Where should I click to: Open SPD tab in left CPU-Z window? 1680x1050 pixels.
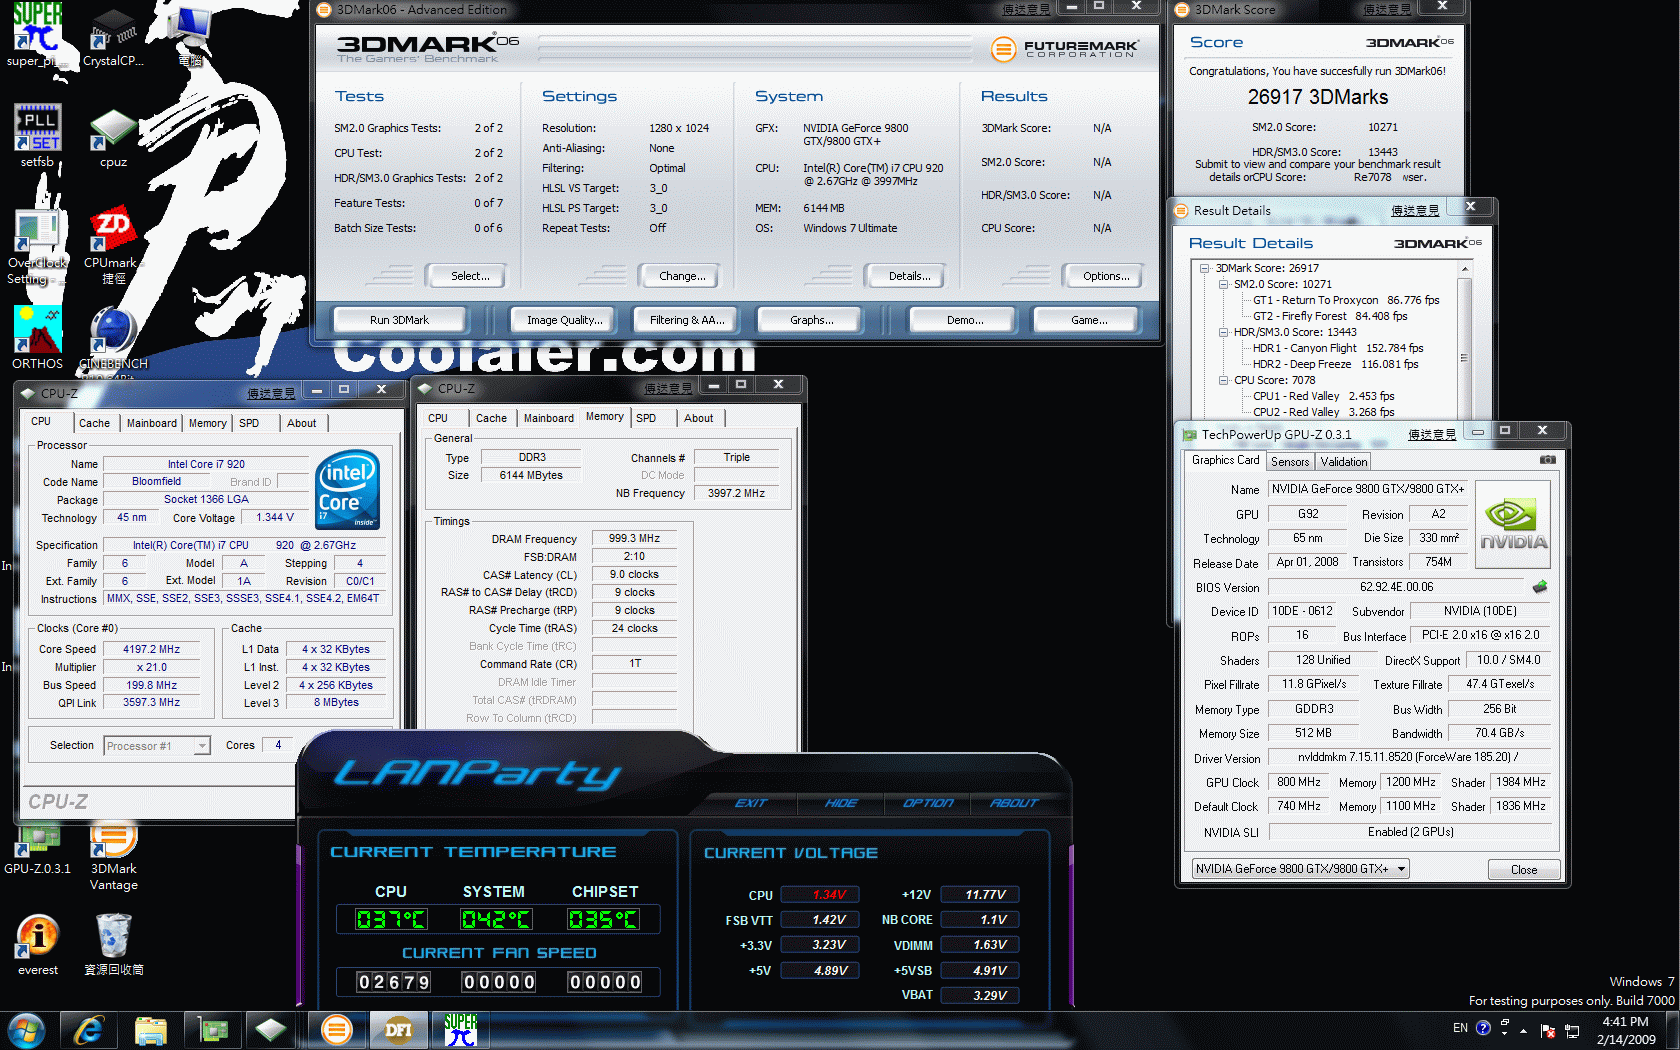pos(249,423)
